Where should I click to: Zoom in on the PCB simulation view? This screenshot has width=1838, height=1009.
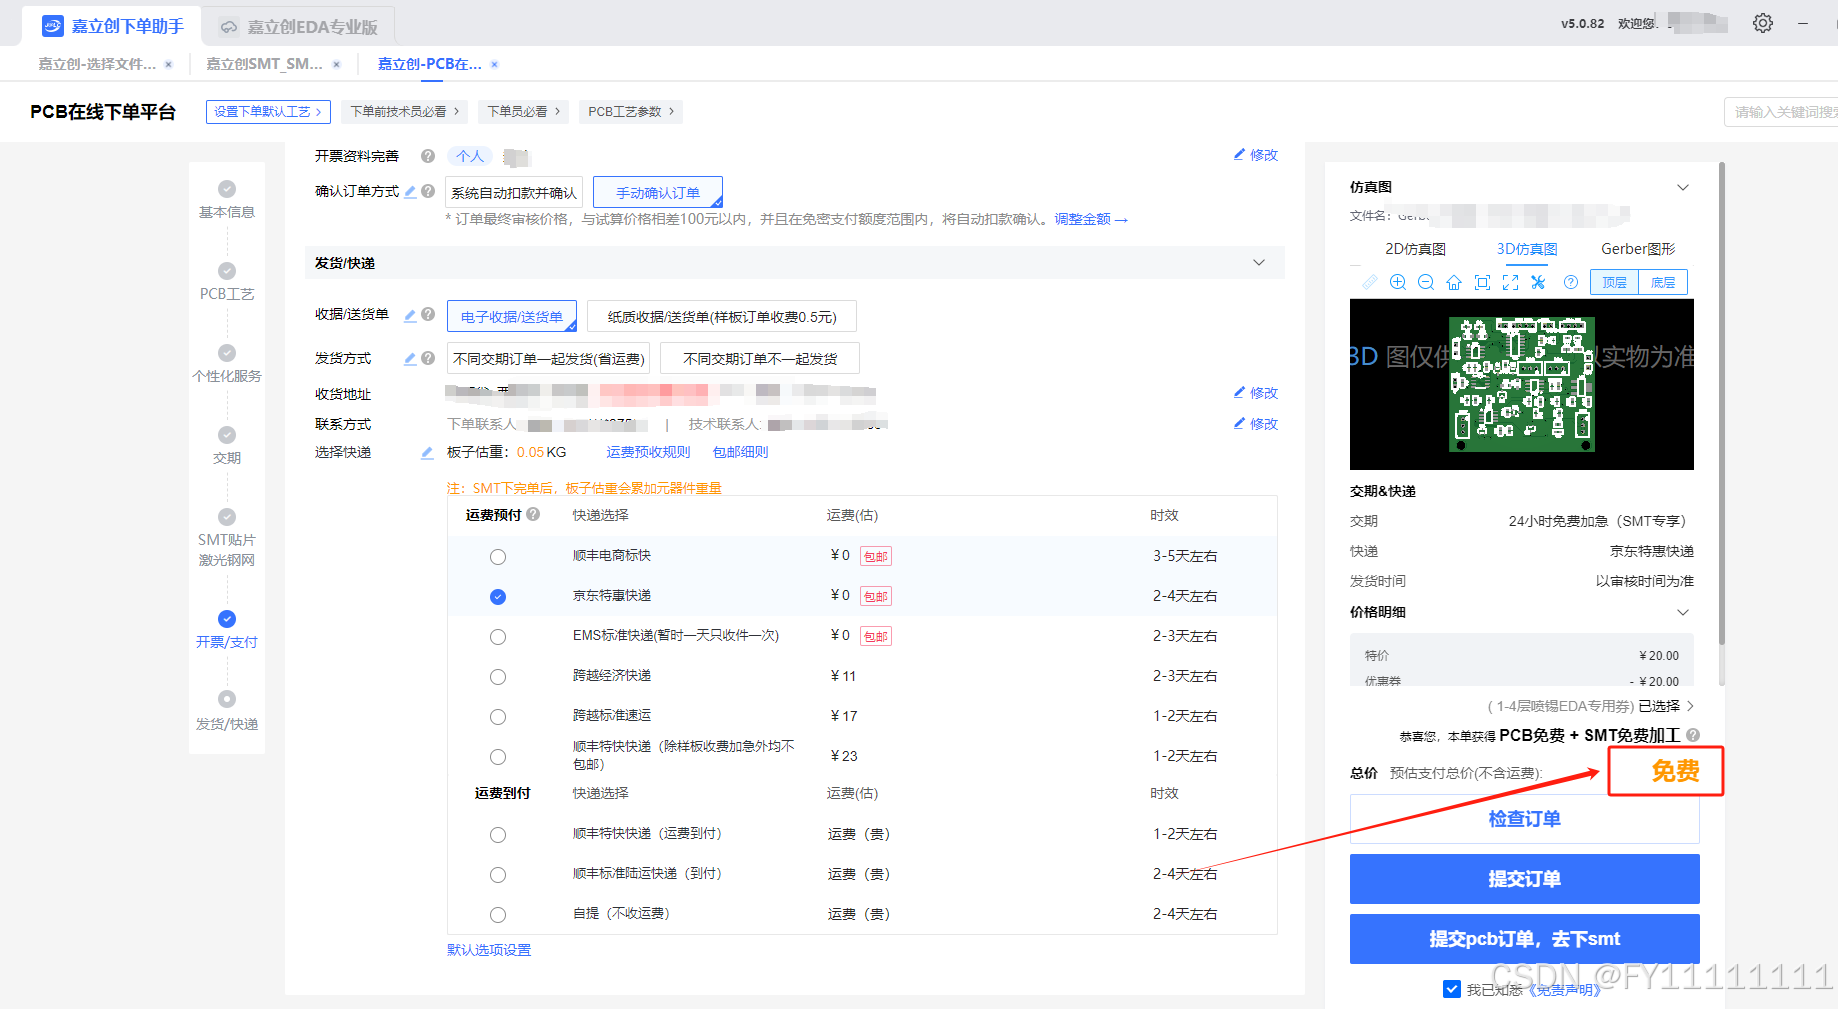[1398, 282]
